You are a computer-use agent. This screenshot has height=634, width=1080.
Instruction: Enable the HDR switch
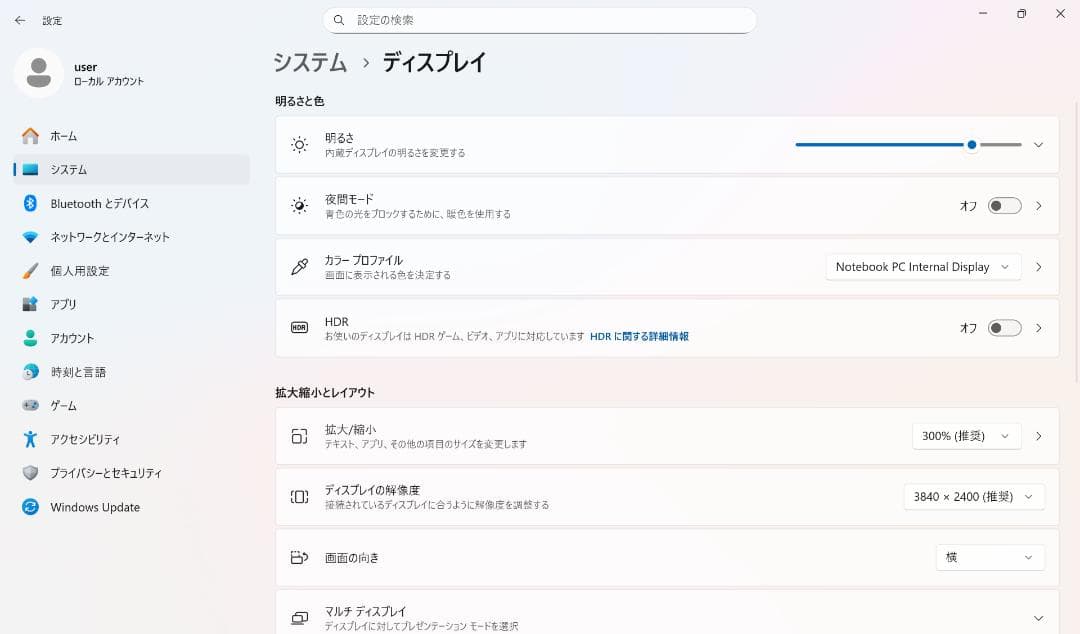[1003, 327]
